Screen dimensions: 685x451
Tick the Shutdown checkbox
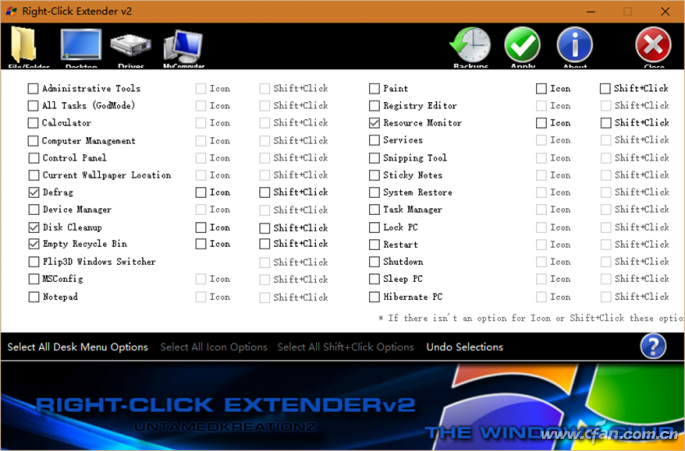(374, 262)
